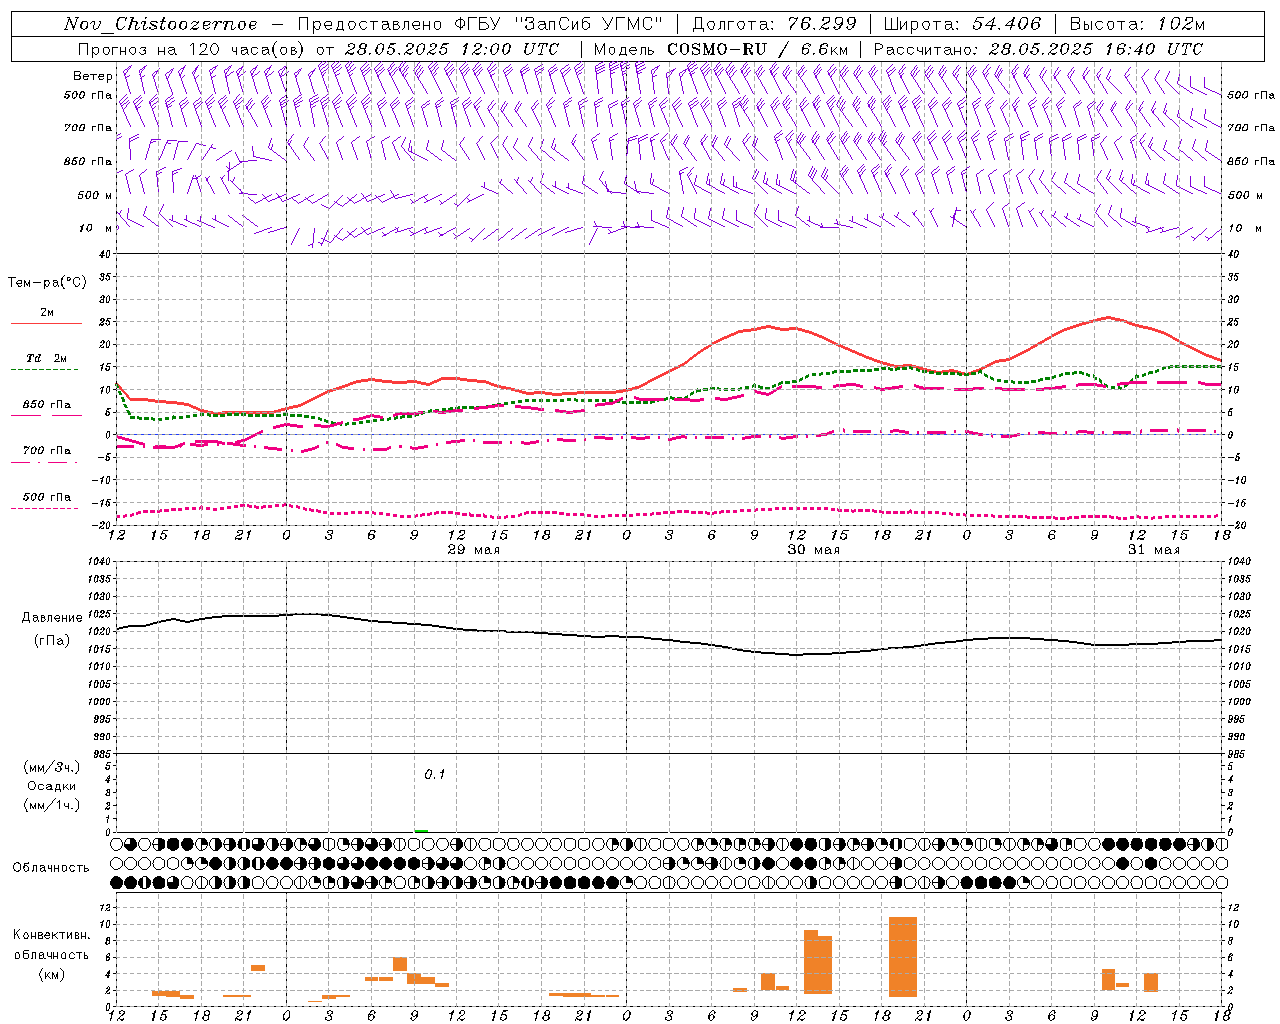Click the "Тем-ра(°C)" temperature panel label
The width and height of the screenshot is (1280, 1024).
pos(47,283)
